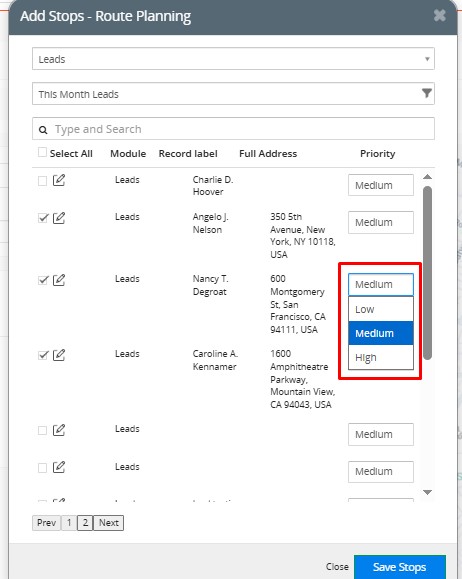The width and height of the screenshot is (462, 579).
Task: Uncheck the Caroline A. Kennamer row checkbox
Action: click(x=43, y=355)
